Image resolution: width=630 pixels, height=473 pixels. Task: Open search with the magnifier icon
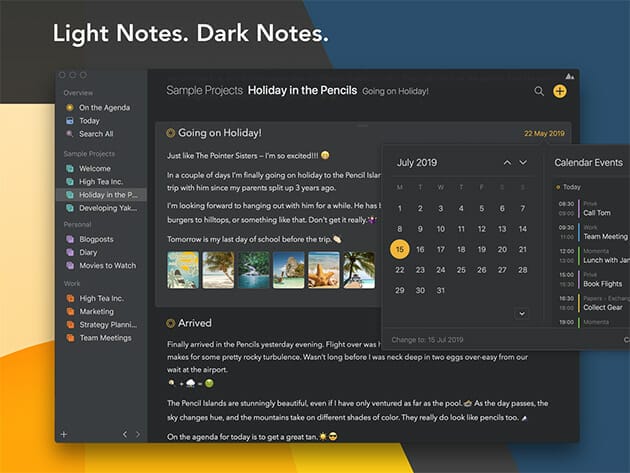click(x=539, y=91)
